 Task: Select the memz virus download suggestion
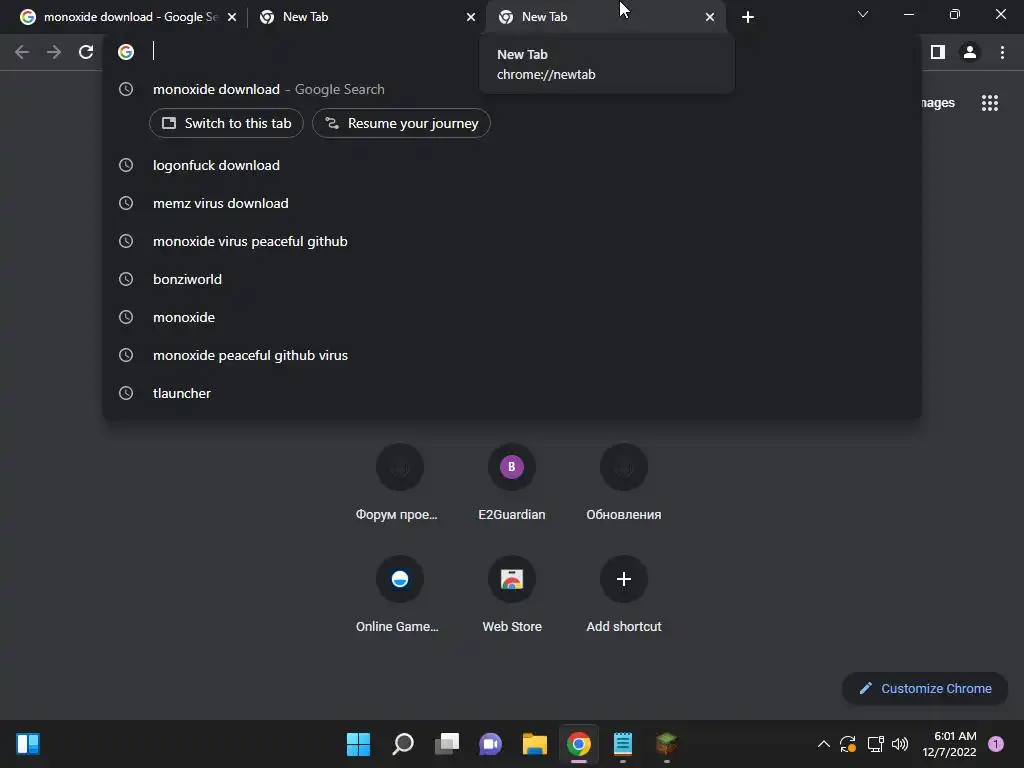pos(512,203)
